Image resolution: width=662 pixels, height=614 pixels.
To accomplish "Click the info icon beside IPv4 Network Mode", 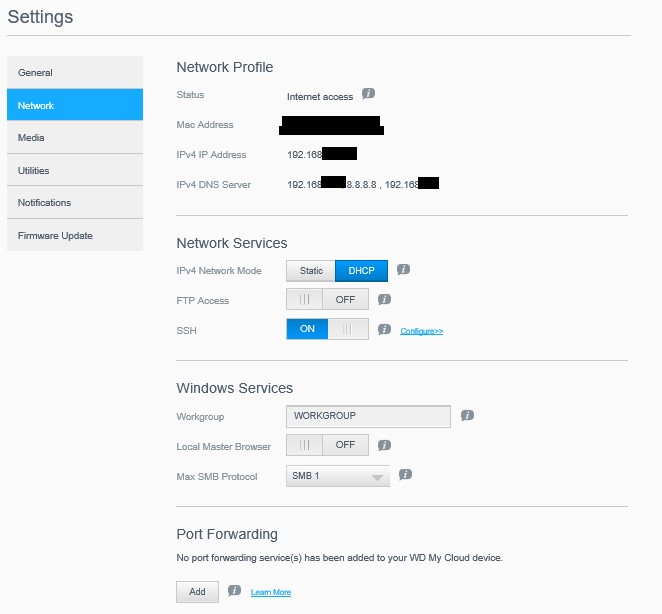I will (403, 270).
